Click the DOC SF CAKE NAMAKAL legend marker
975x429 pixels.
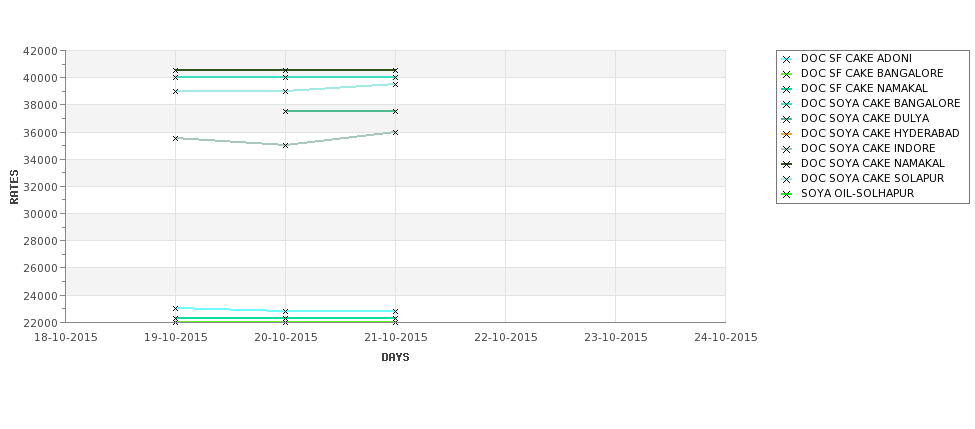click(x=787, y=90)
